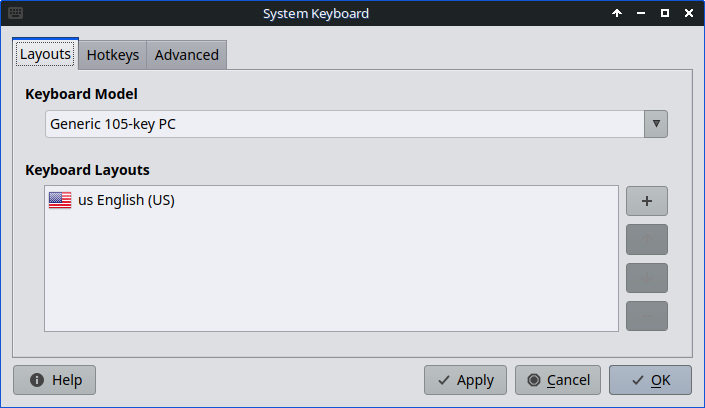Maximize the System Keyboard window

(x=665, y=14)
